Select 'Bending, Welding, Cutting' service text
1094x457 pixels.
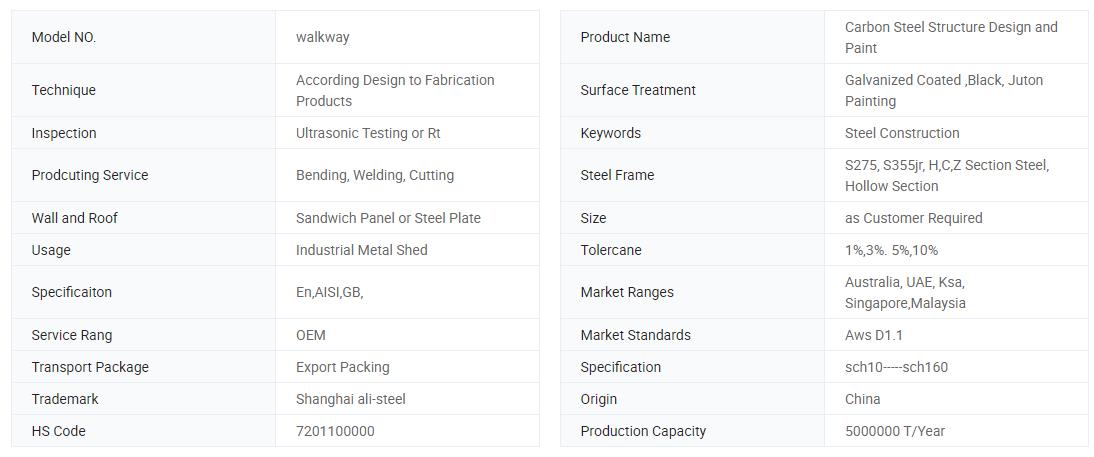(x=375, y=175)
